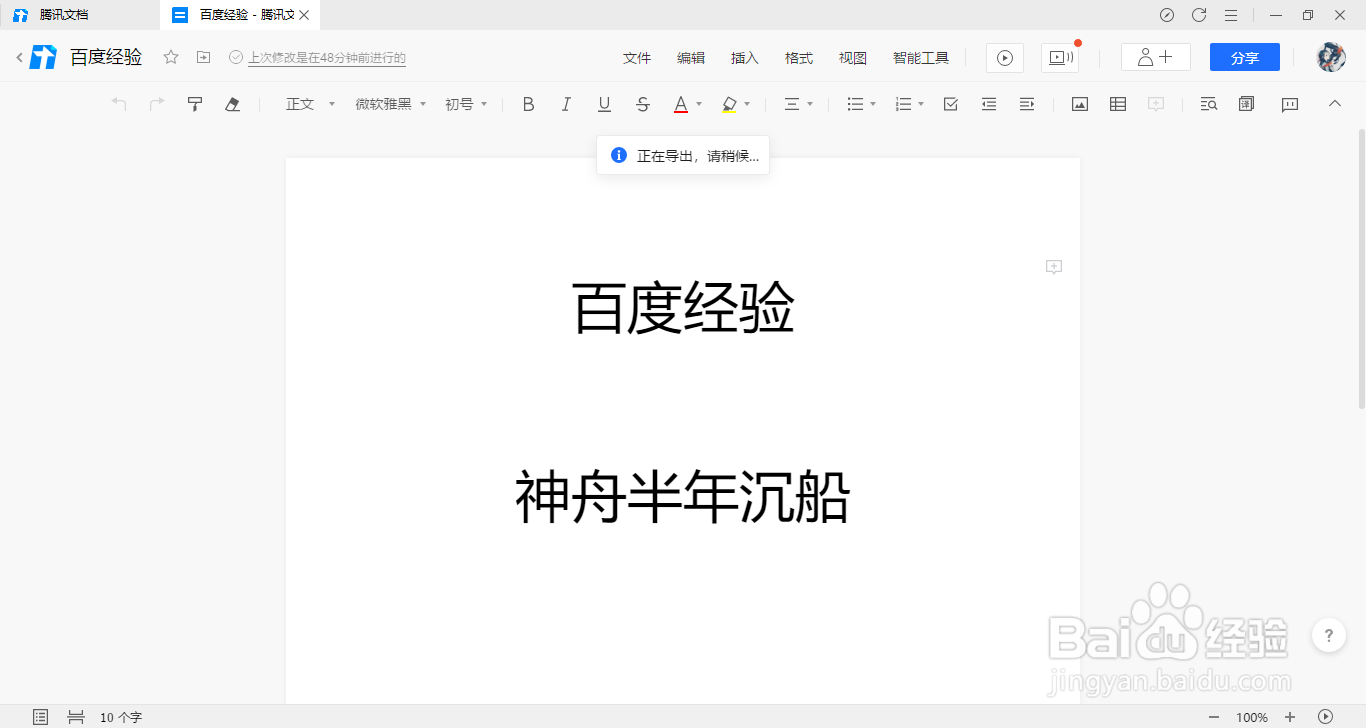Open the 正文 paragraph style dropdown
This screenshot has height=728, width=1366.
click(x=310, y=104)
